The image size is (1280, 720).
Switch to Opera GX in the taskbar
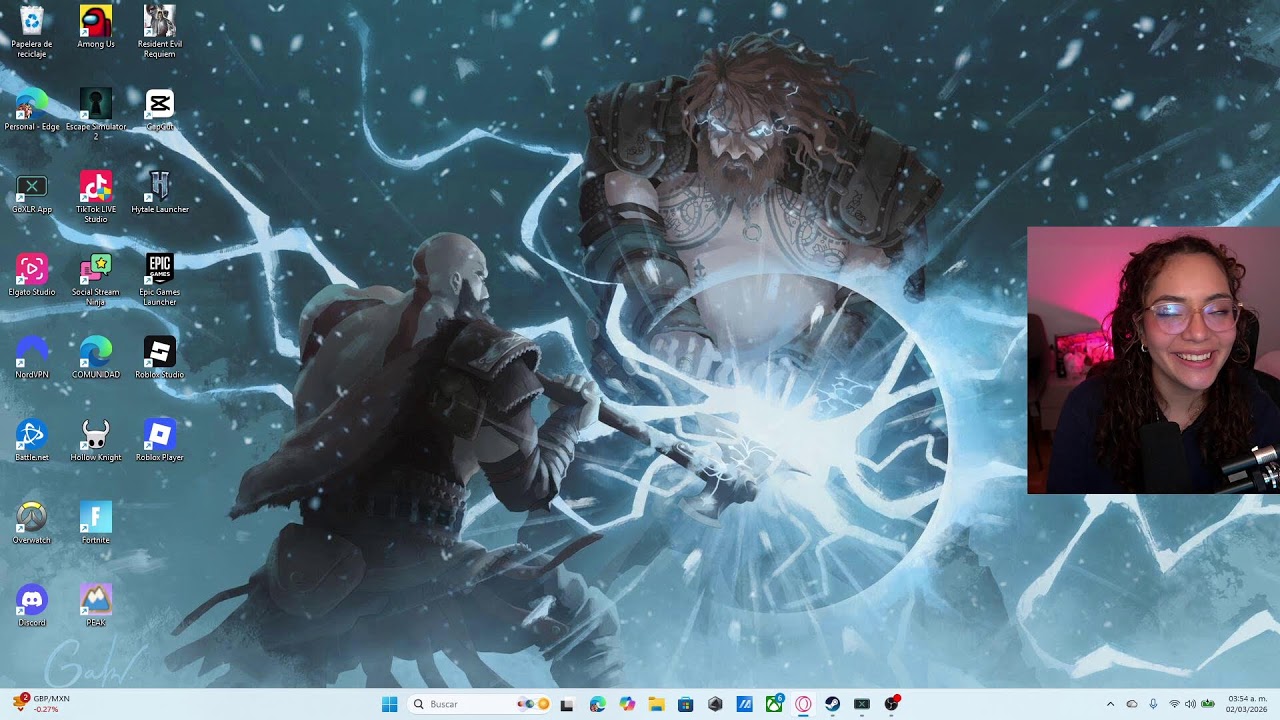pyautogui.click(x=803, y=704)
